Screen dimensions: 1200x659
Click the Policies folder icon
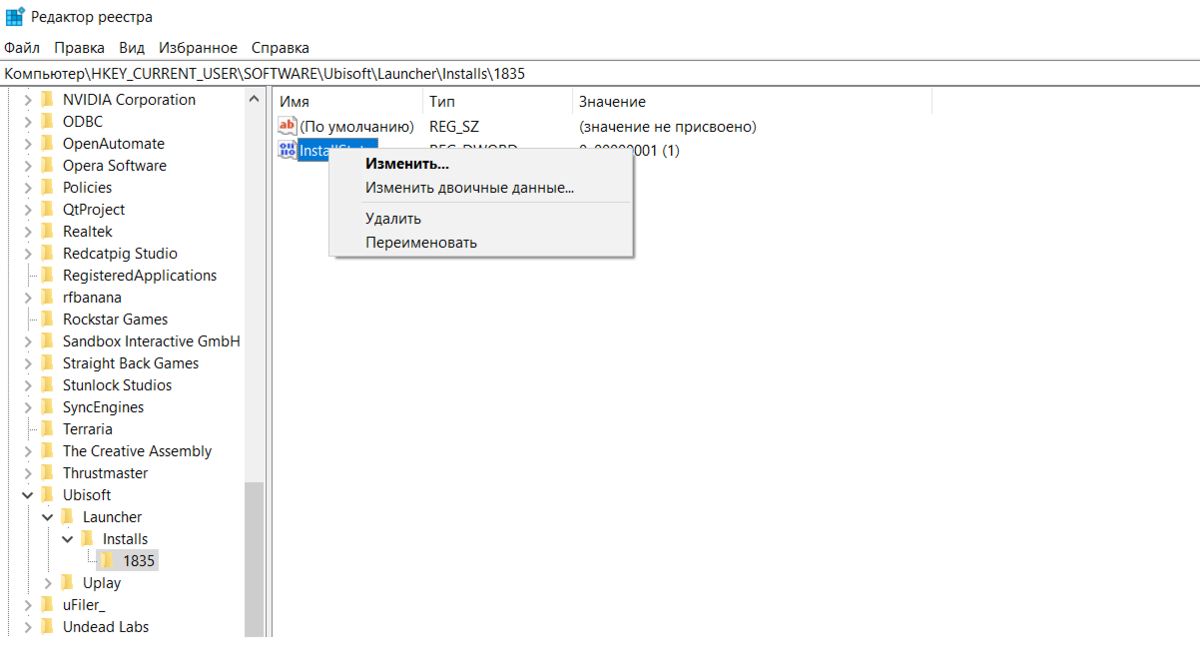[x=48, y=187]
